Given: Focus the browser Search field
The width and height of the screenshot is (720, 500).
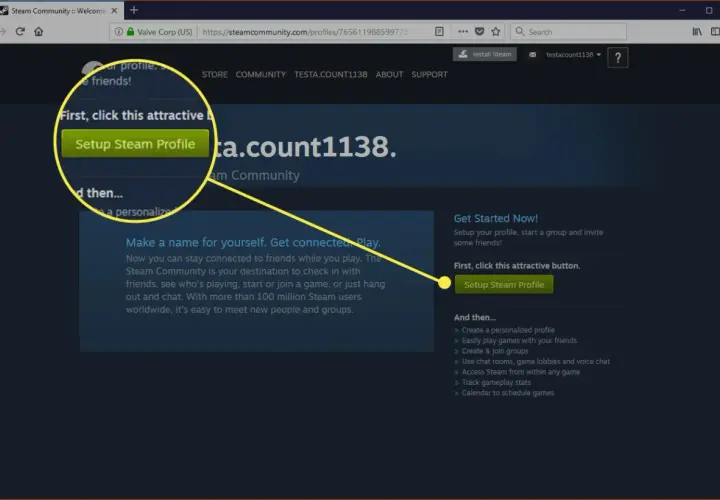Looking at the screenshot, I should coord(568,32).
